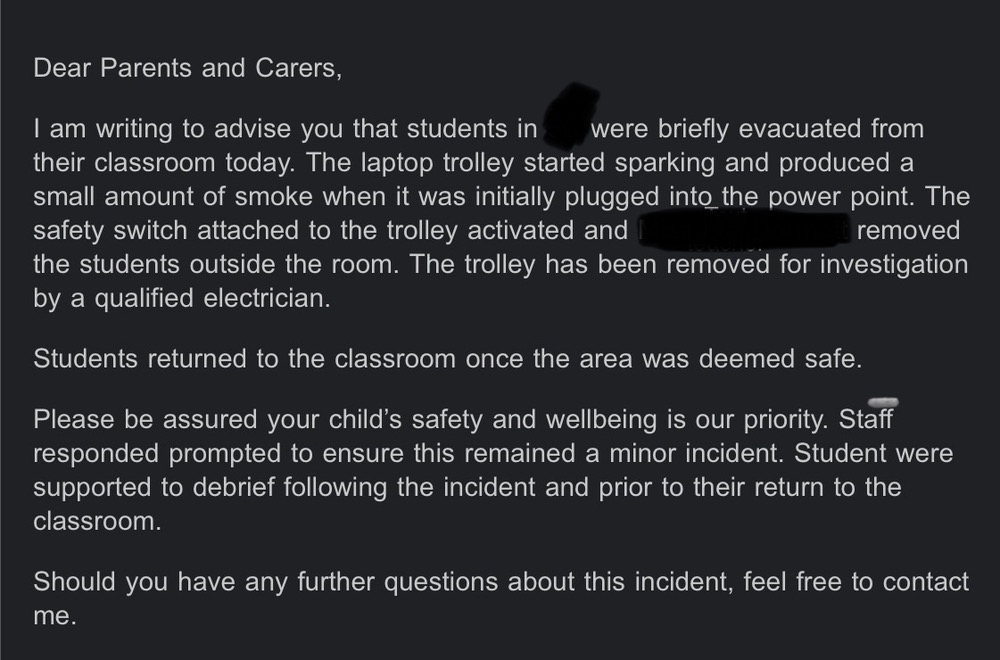Click the black redaction blob after "students in"
This screenshot has height=660, width=1000.
point(570,114)
